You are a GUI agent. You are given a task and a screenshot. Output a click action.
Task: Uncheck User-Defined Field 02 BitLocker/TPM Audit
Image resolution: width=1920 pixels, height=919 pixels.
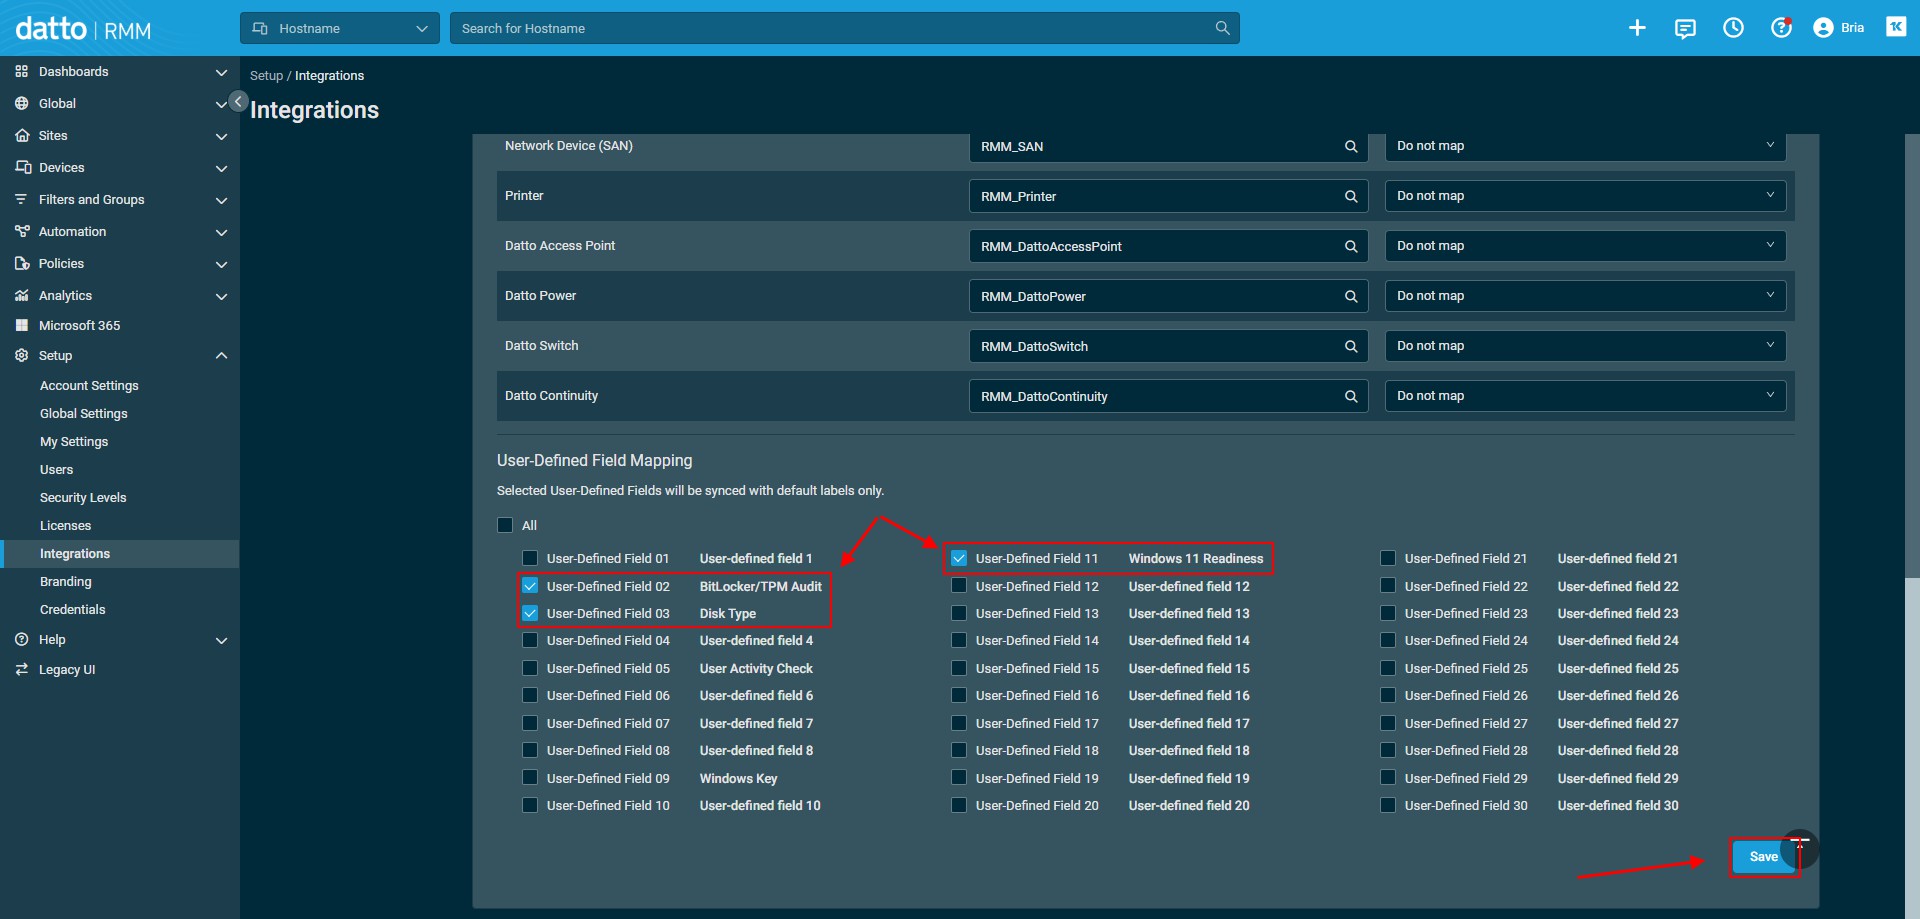(530, 586)
